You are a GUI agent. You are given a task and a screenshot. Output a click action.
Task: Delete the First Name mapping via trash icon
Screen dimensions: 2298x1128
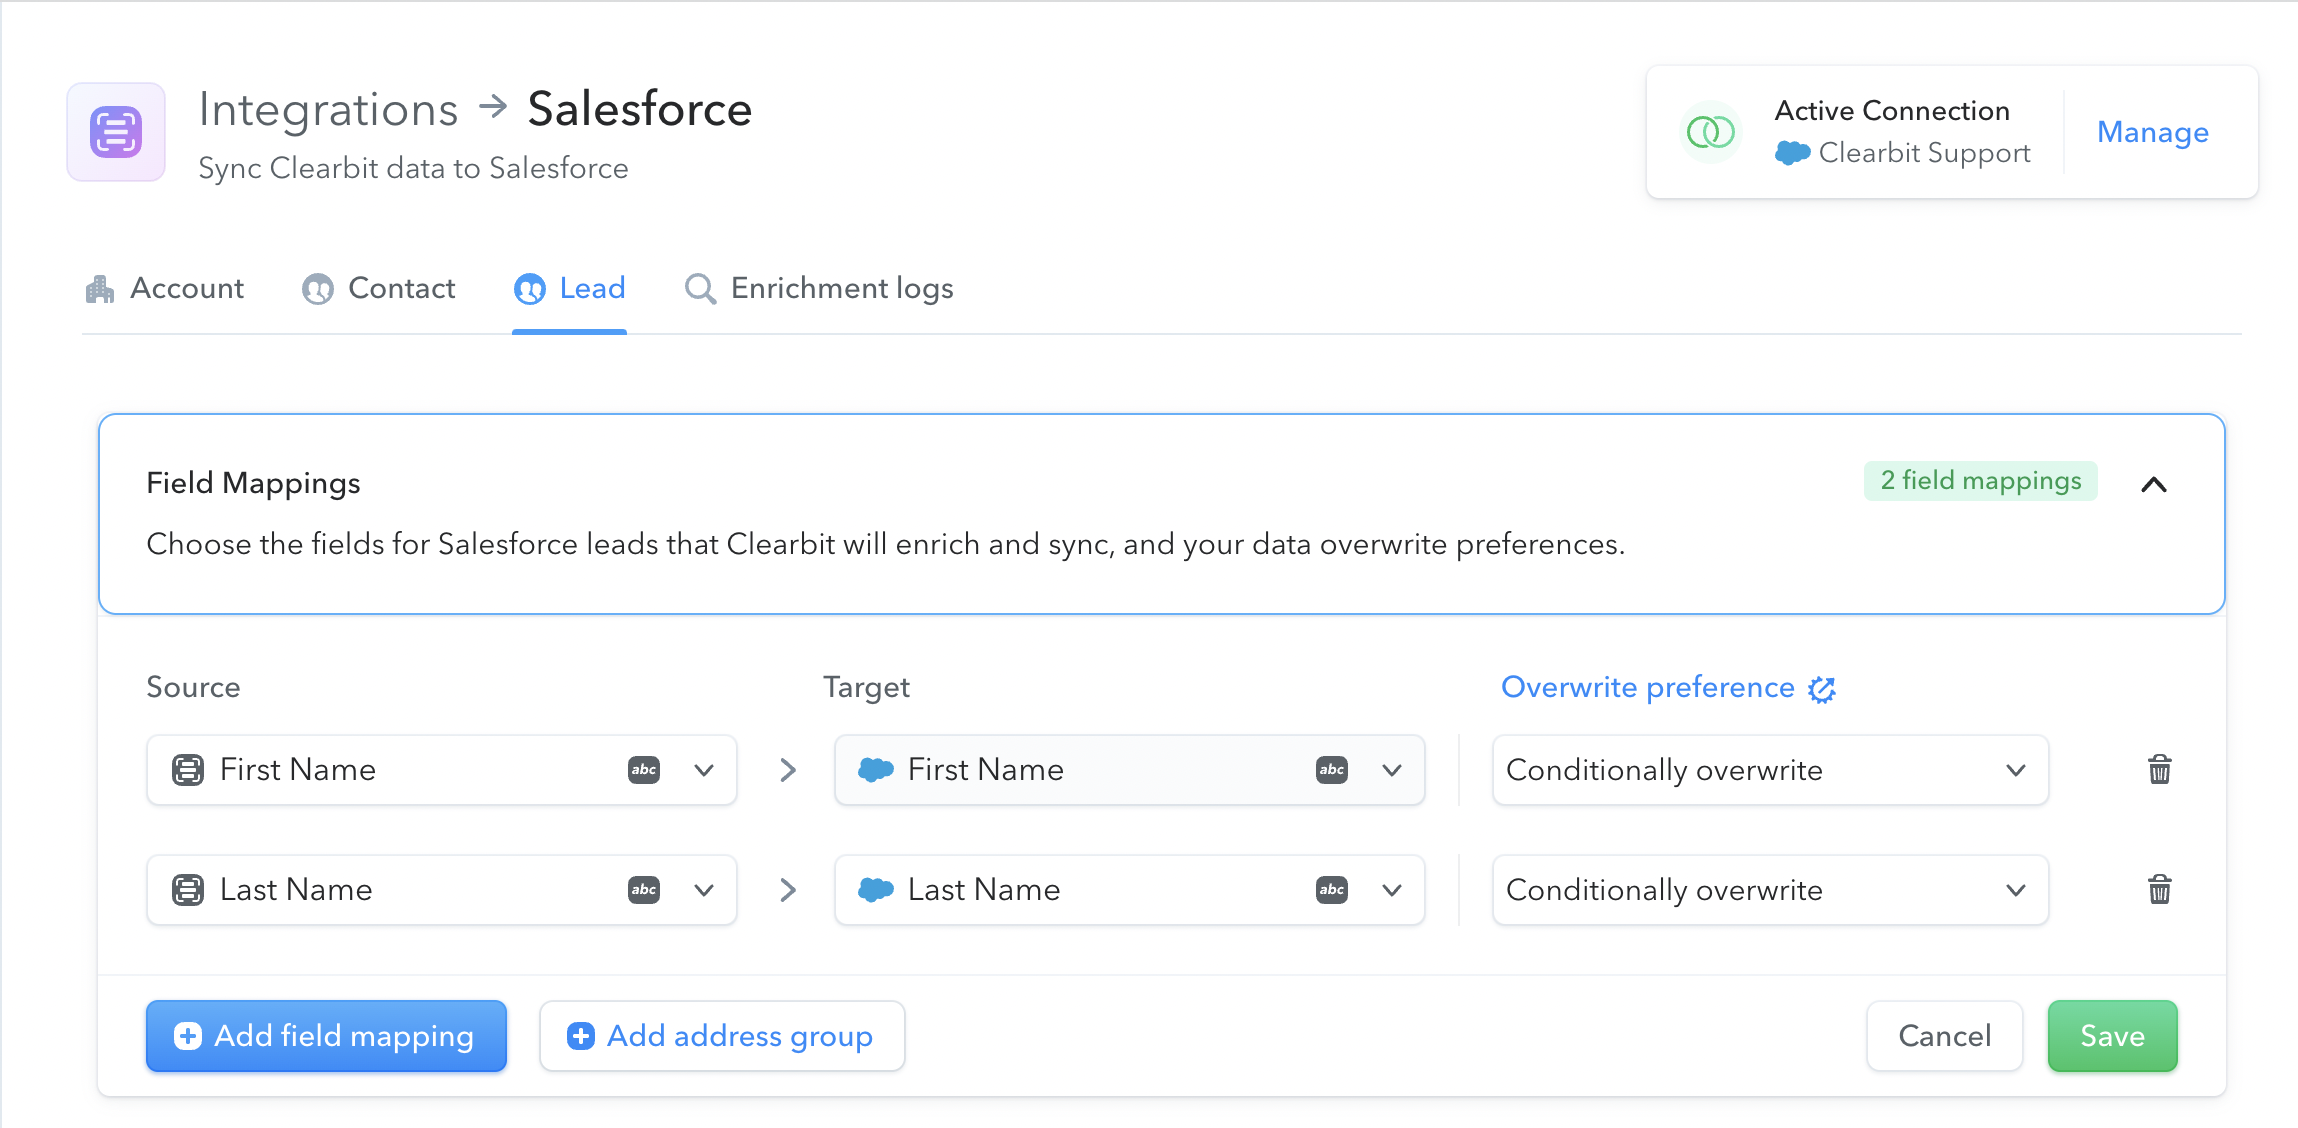coord(2159,769)
